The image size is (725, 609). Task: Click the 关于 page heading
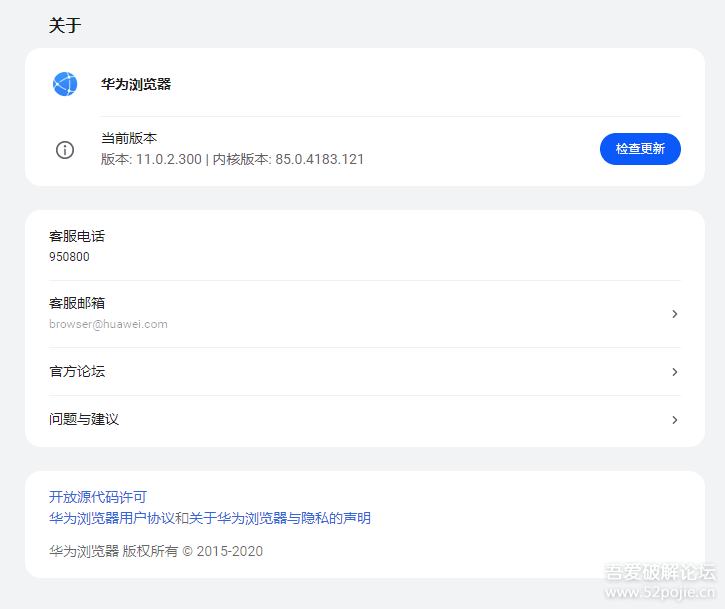click(x=65, y=26)
